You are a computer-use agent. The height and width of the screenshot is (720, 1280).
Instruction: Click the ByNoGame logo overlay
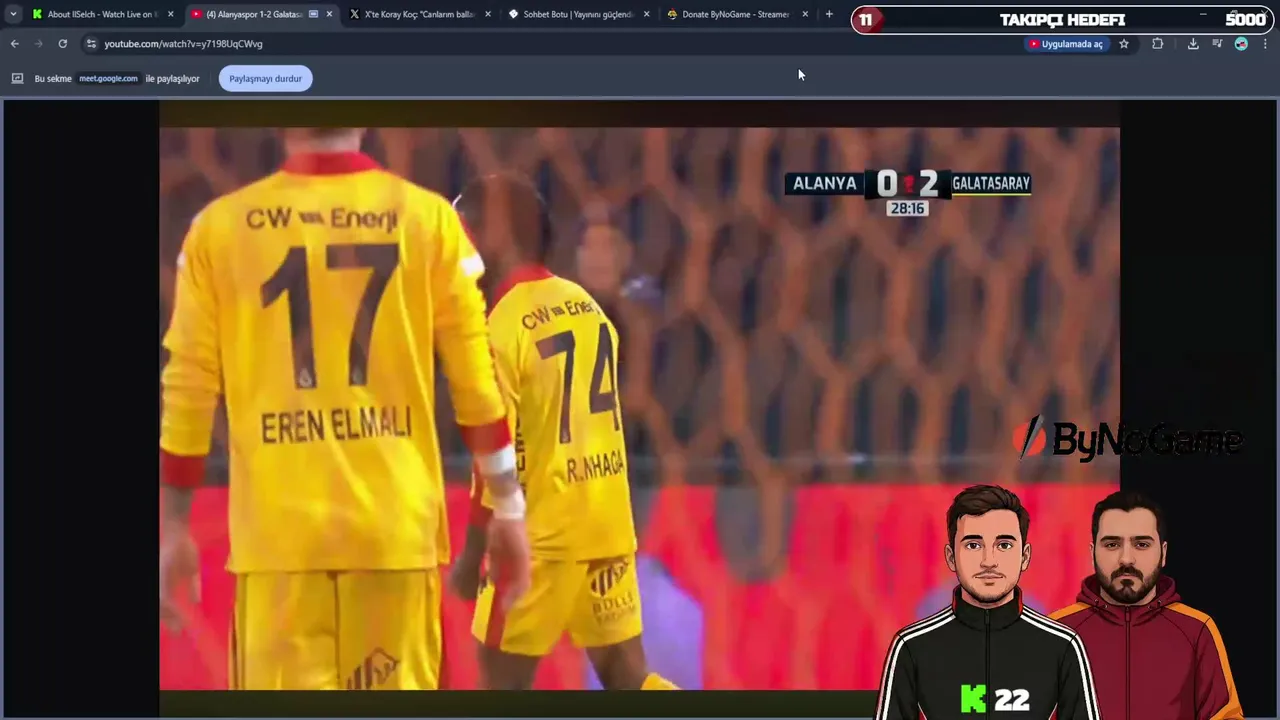pyautogui.click(x=1130, y=439)
